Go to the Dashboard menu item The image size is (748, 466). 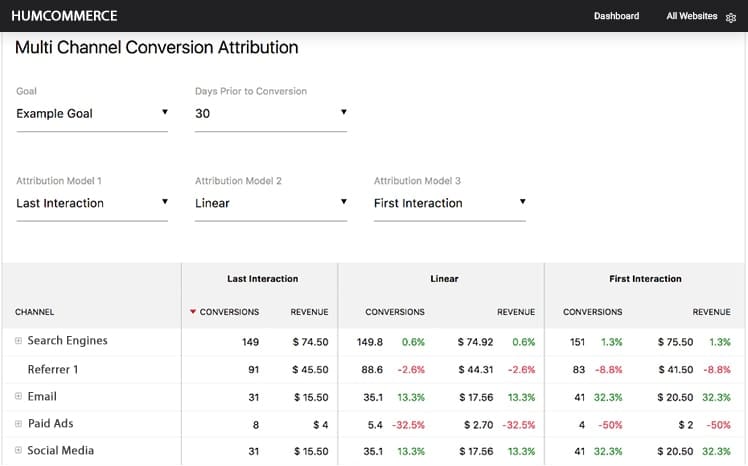pos(616,16)
